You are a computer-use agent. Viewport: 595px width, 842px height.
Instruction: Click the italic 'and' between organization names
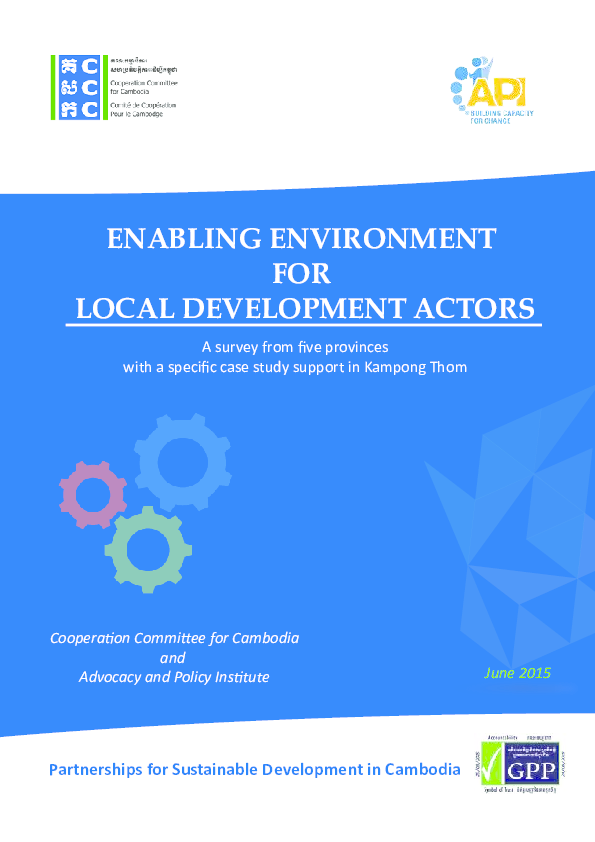tap(172, 658)
